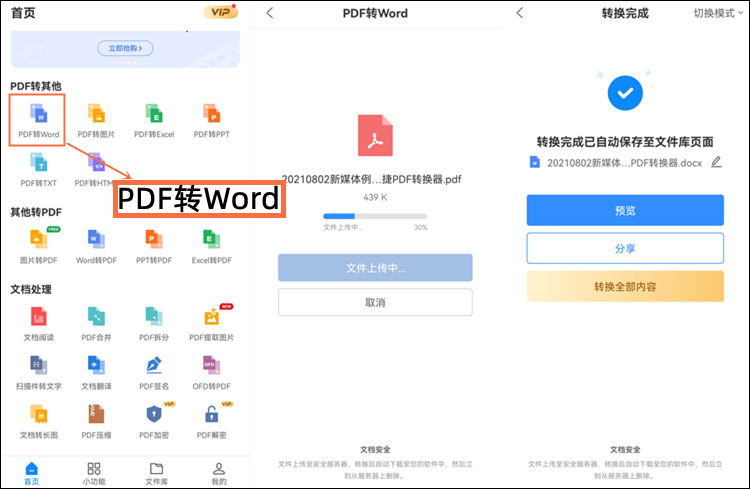Select the converted .docx file name
750x489 pixels.
pos(624,163)
